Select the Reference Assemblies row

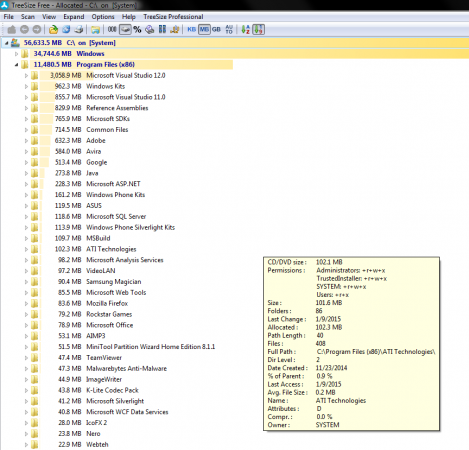point(94,108)
